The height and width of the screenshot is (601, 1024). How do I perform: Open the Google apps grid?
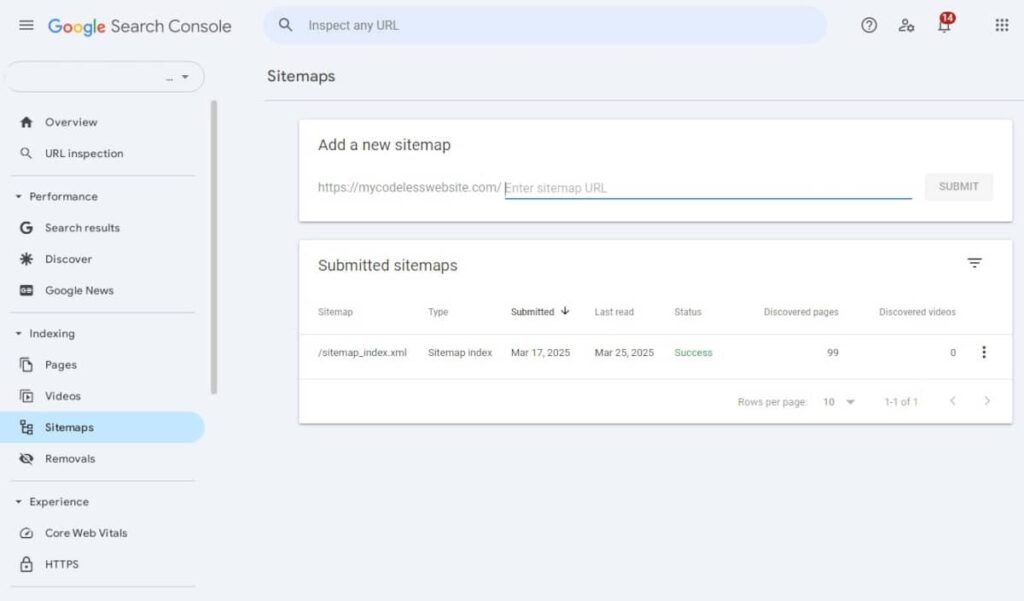coord(1001,25)
